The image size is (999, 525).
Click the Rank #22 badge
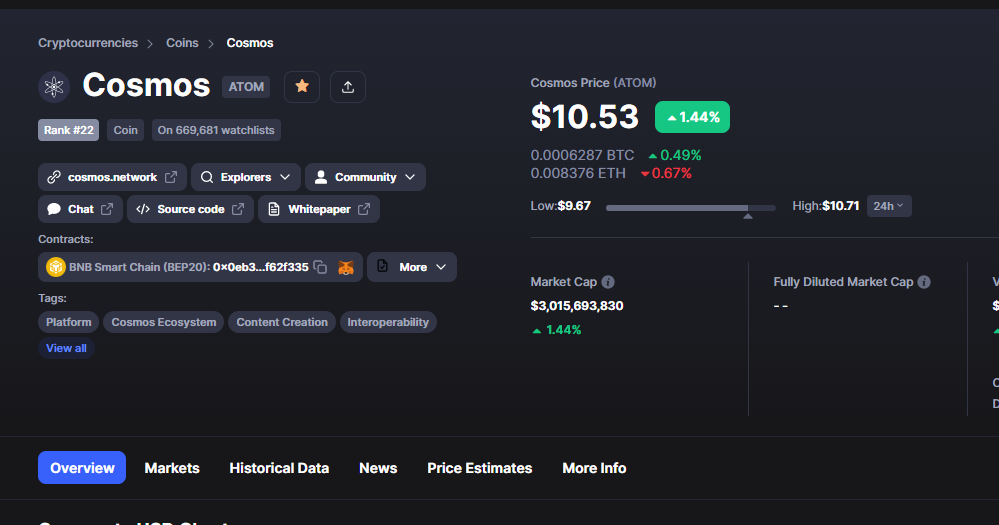[69, 130]
